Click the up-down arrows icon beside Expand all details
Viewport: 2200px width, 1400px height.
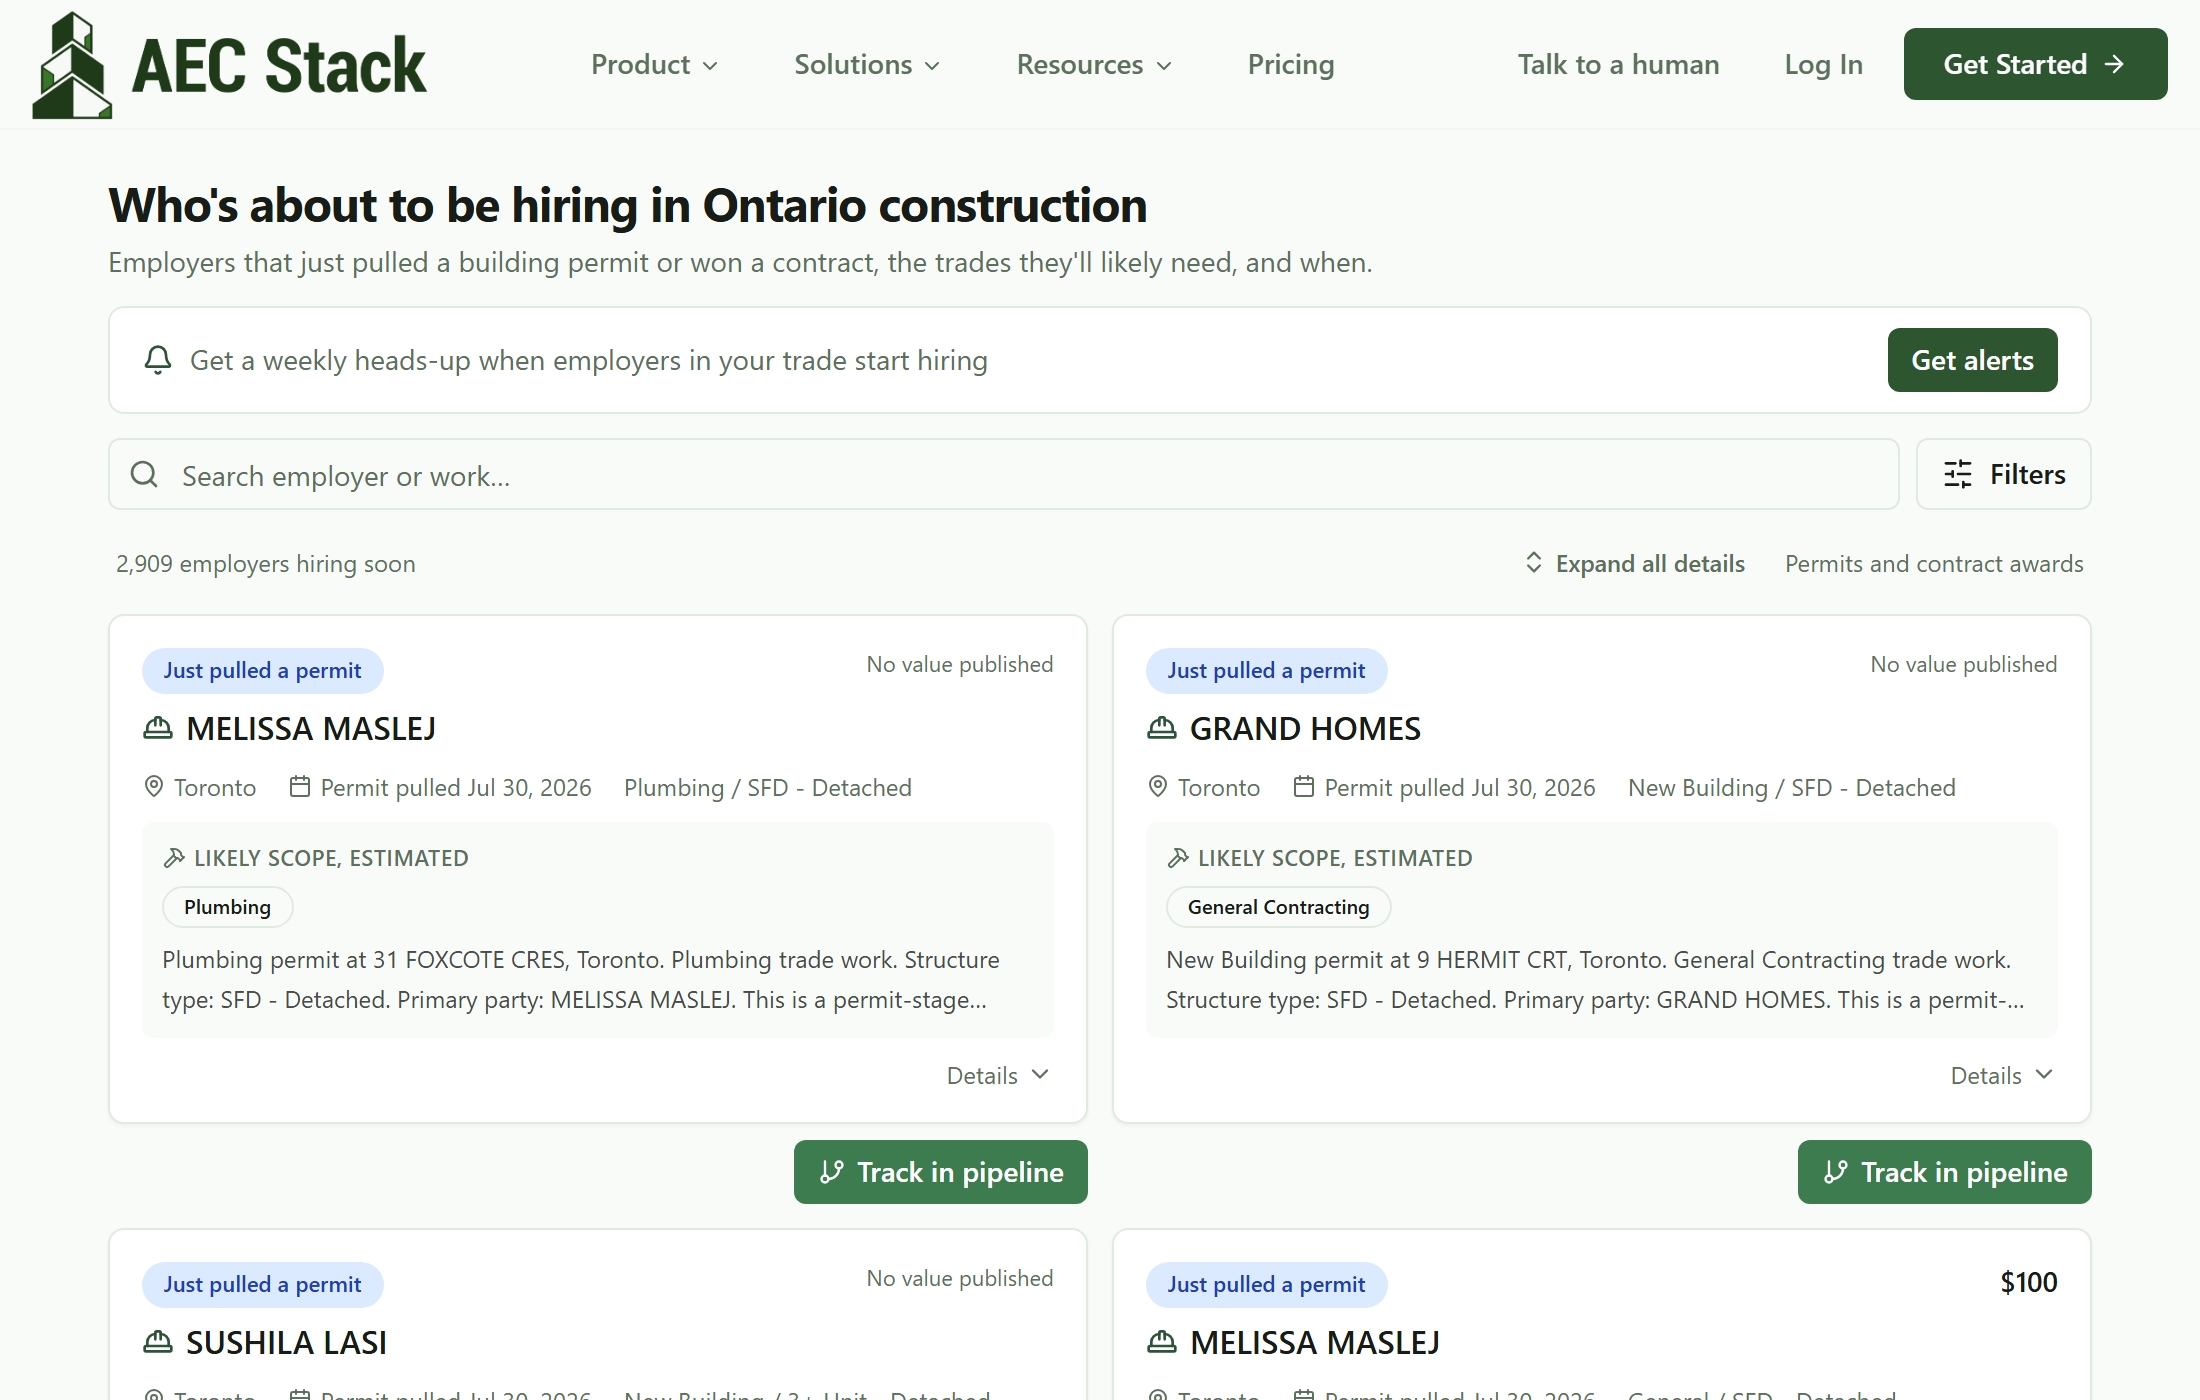pyautogui.click(x=1534, y=563)
